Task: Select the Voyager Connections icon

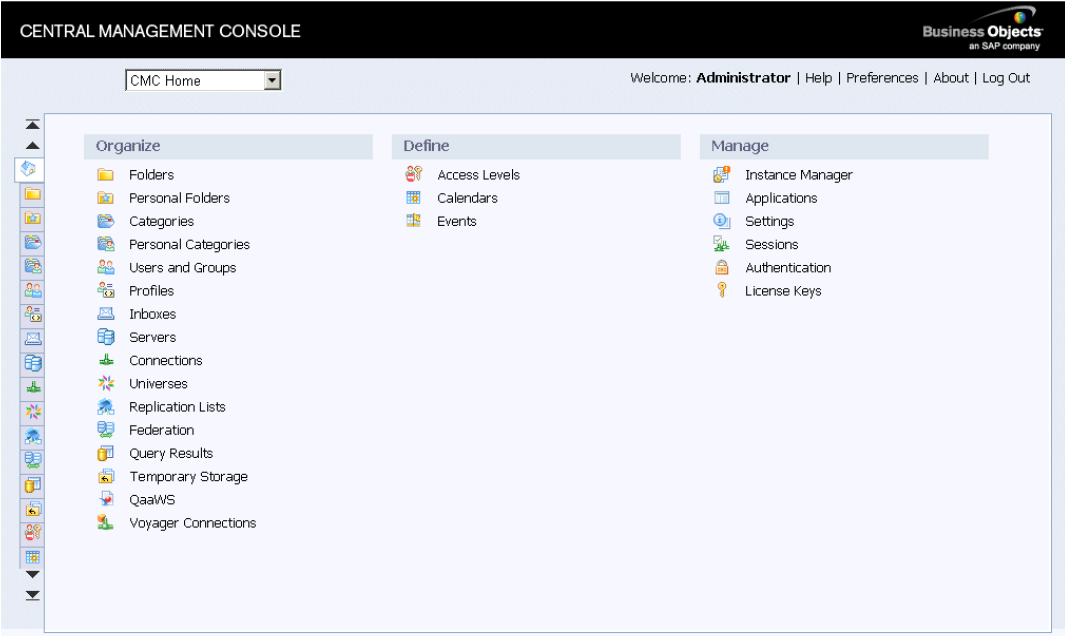Action: (105, 523)
